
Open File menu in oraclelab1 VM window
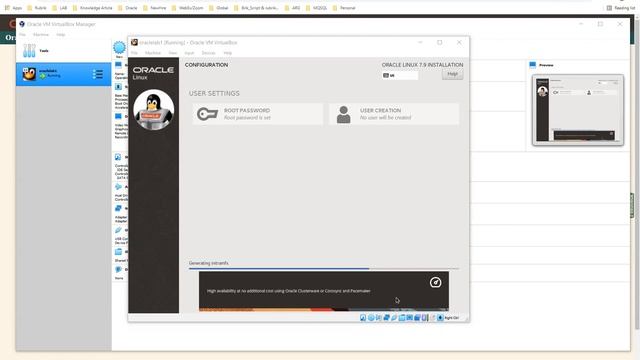tap(134, 53)
